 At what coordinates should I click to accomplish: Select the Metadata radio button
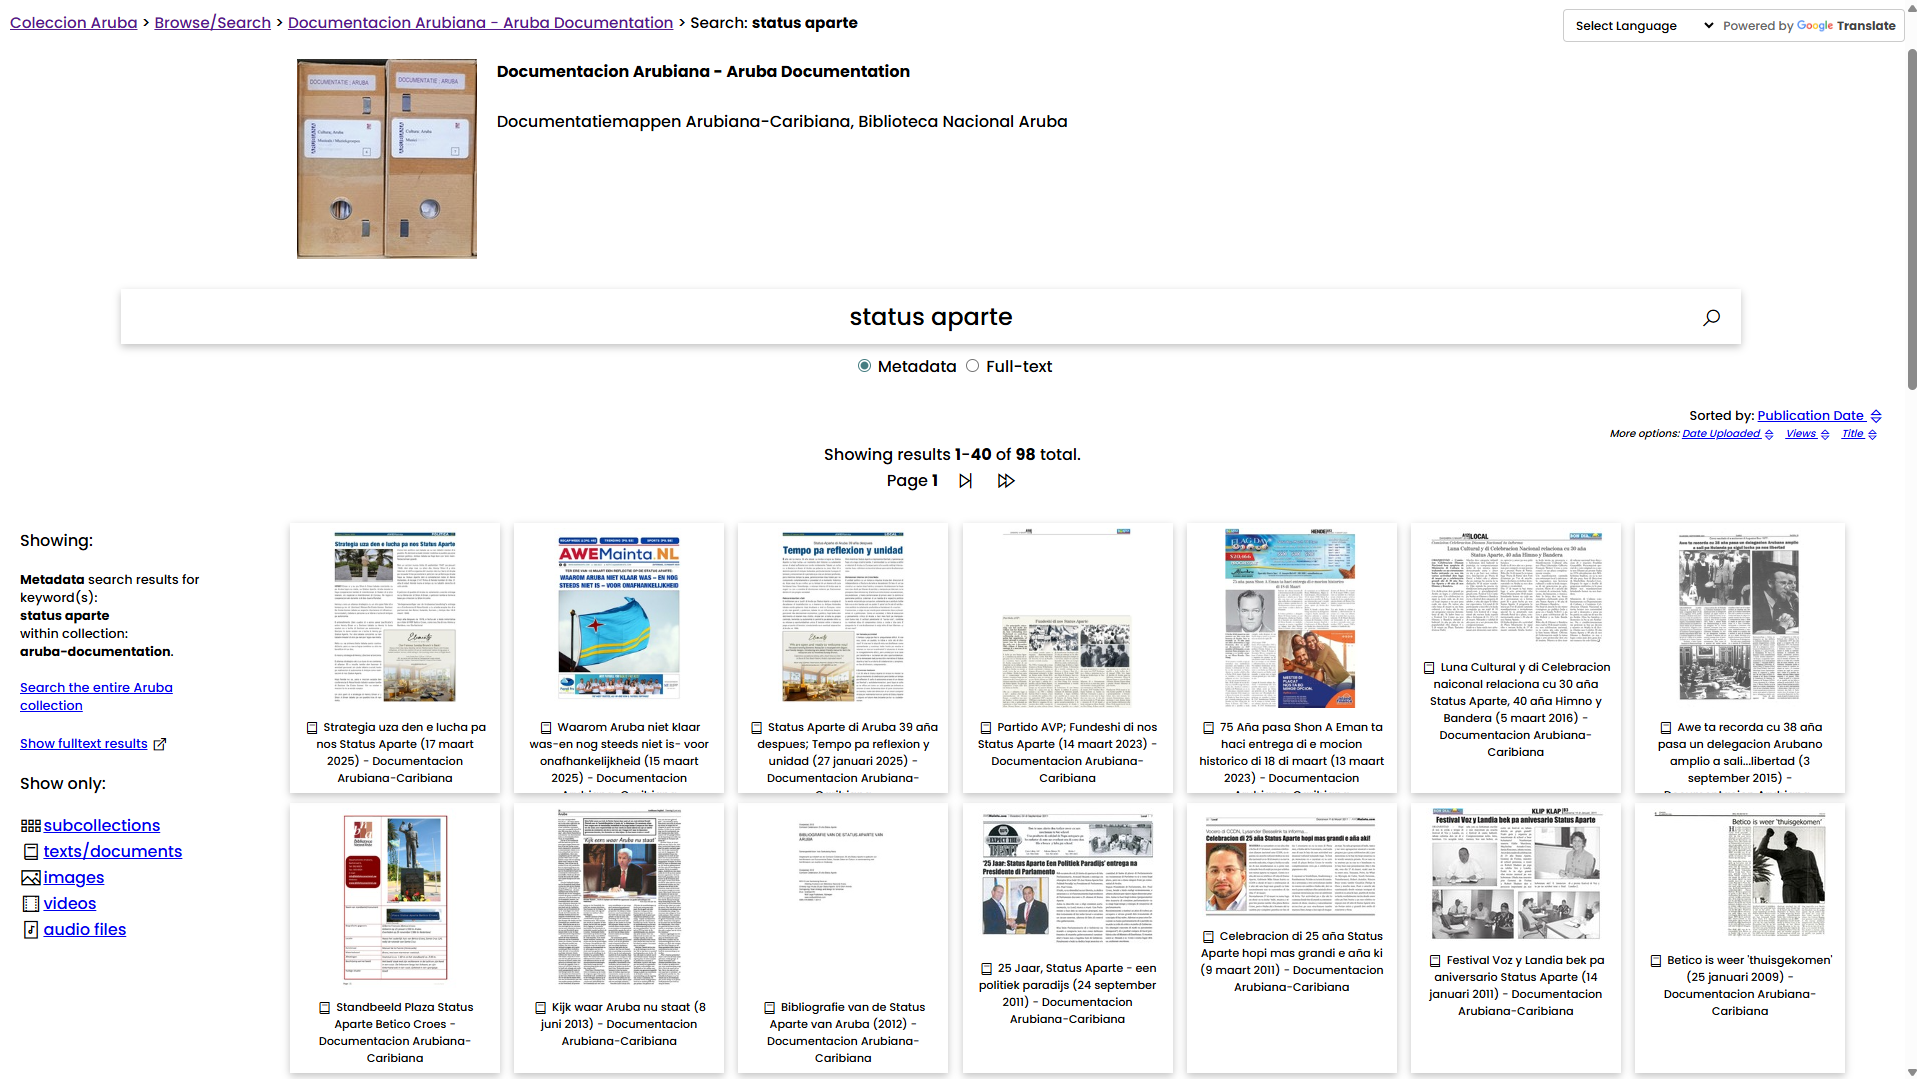[864, 366]
